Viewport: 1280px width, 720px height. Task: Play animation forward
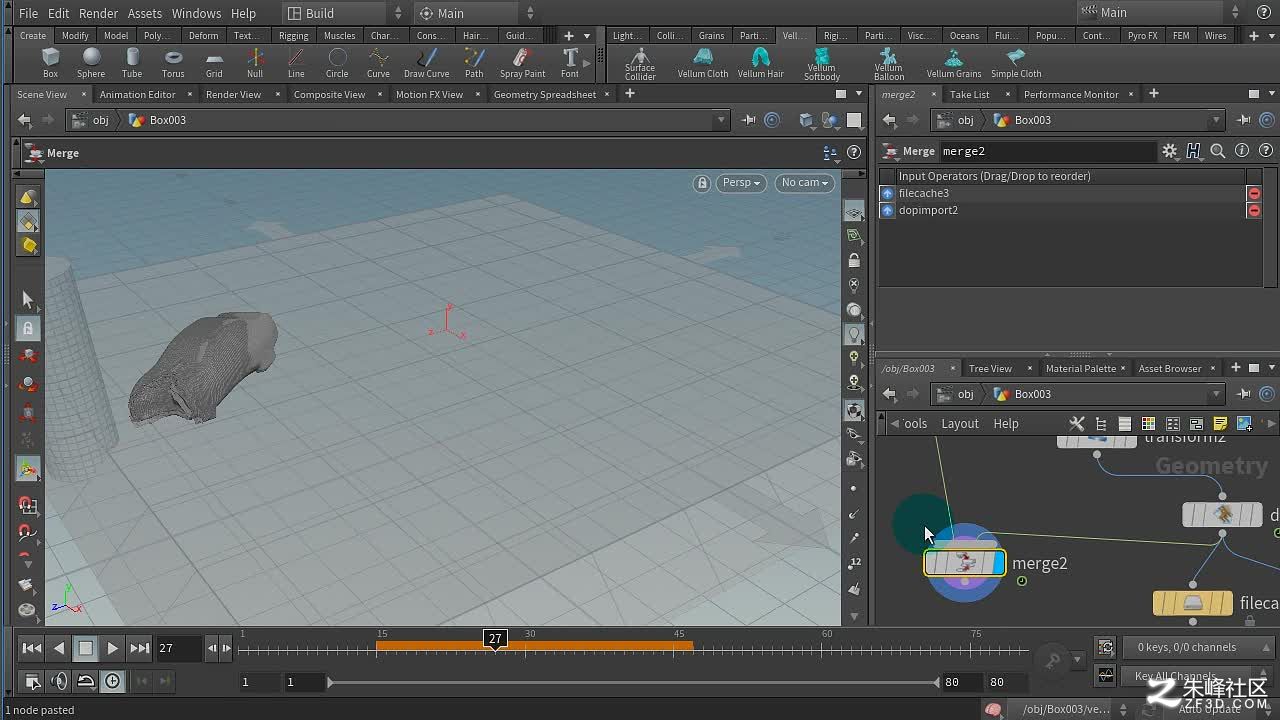112,648
